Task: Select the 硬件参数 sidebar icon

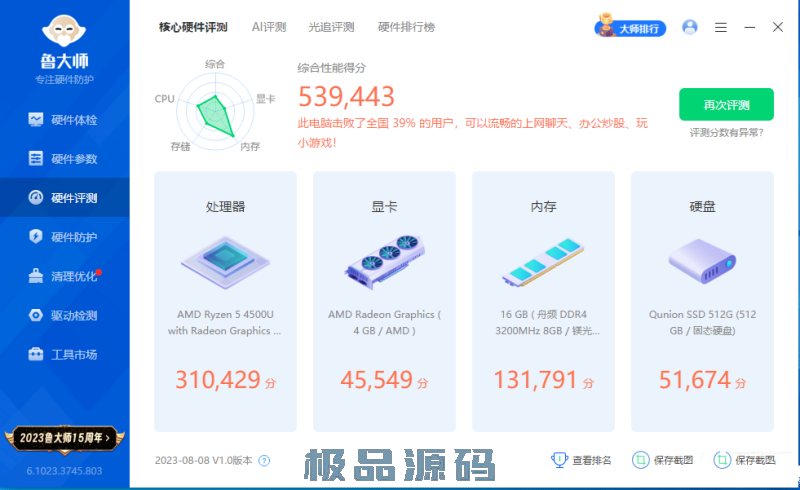Action: click(36, 159)
